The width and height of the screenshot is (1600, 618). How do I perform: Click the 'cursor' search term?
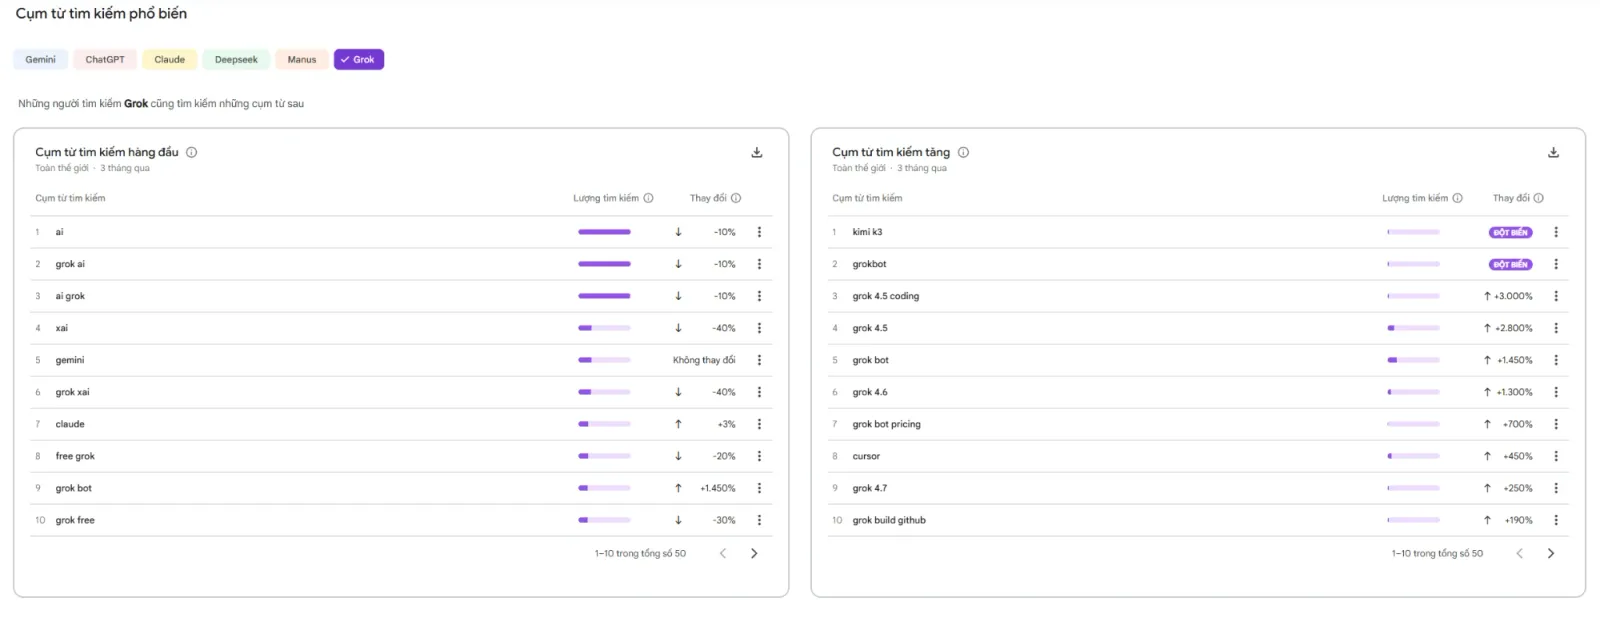tap(866, 456)
